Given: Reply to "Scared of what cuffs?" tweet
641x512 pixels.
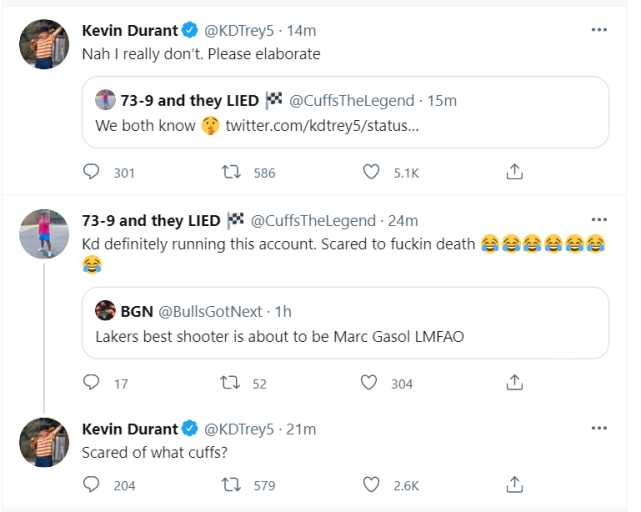Looking at the screenshot, I should (92, 485).
